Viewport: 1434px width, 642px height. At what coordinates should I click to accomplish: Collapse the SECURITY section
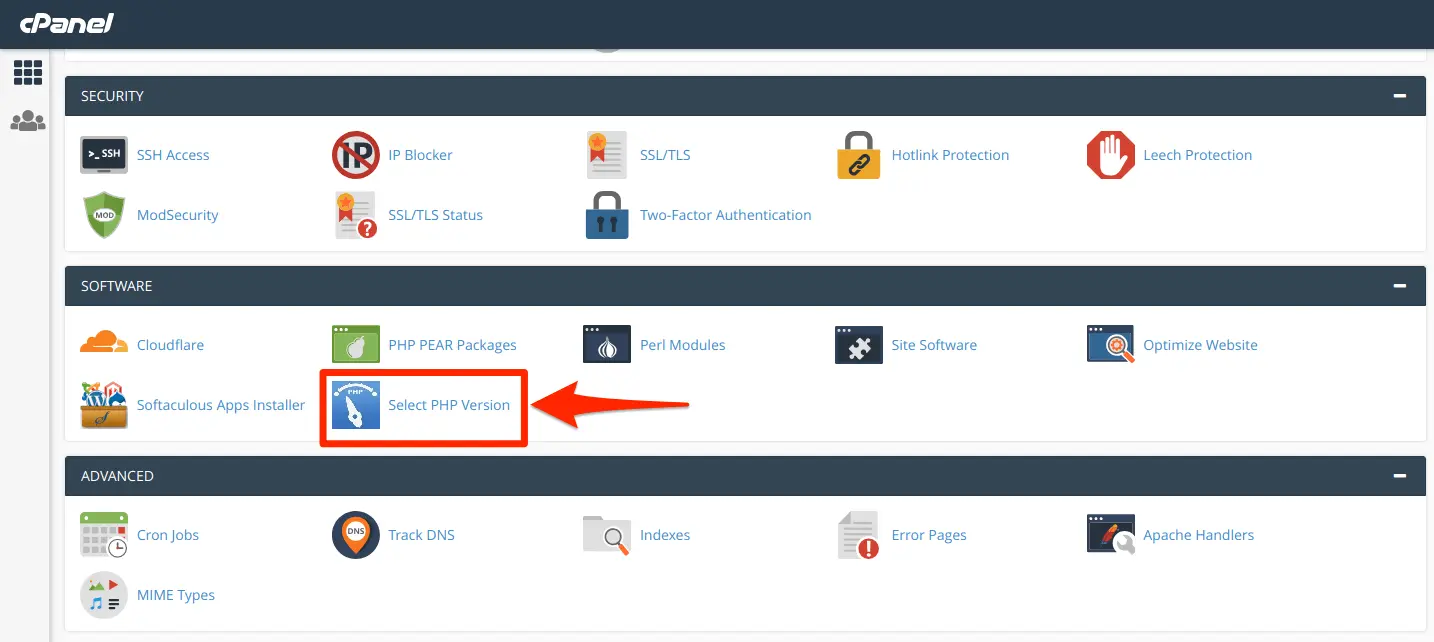(1398, 95)
